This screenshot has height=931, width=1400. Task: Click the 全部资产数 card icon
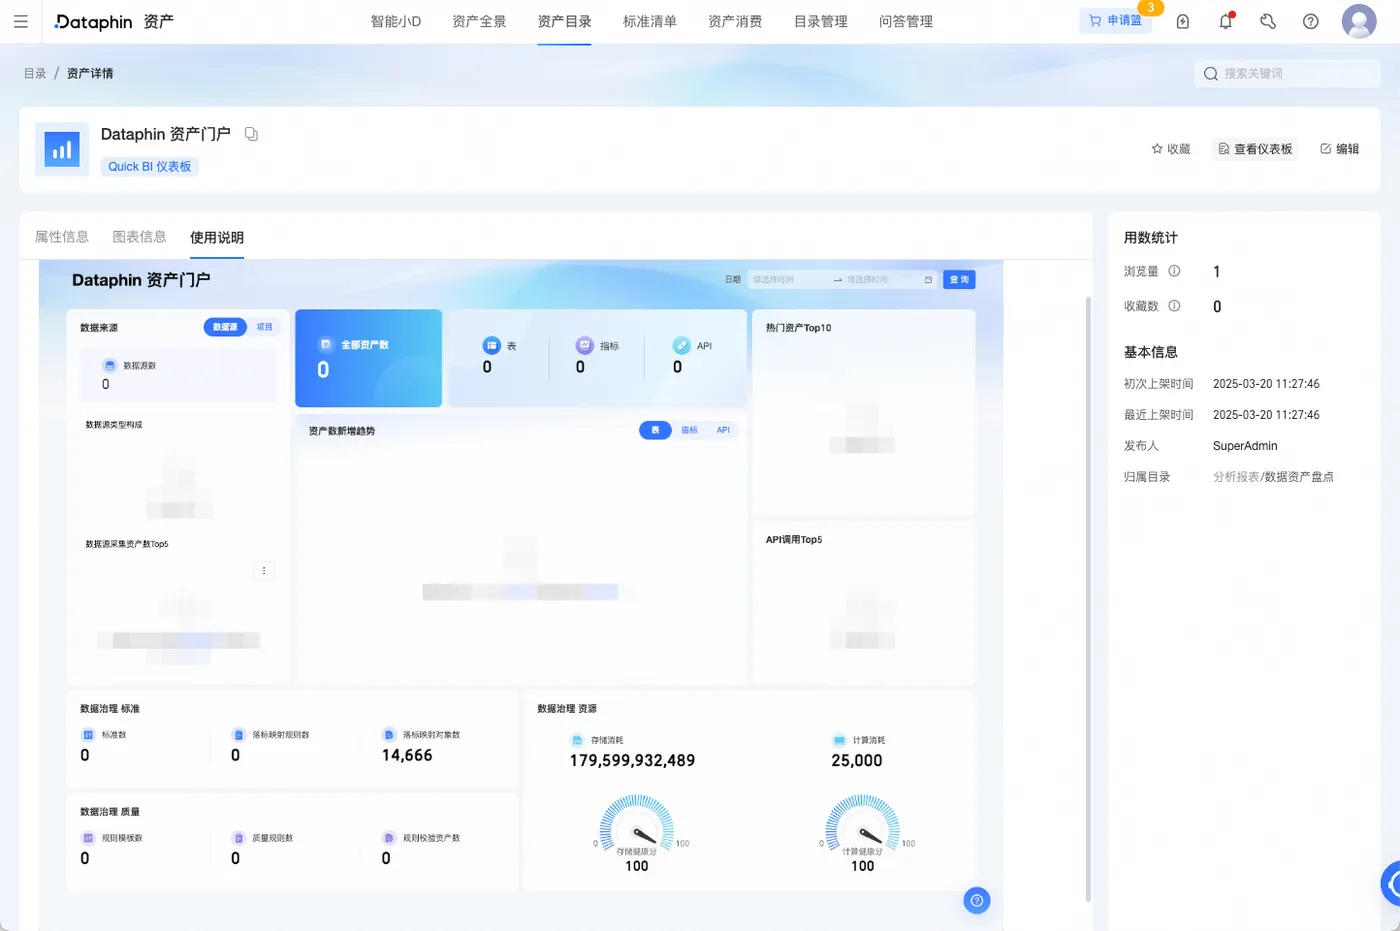[325, 344]
